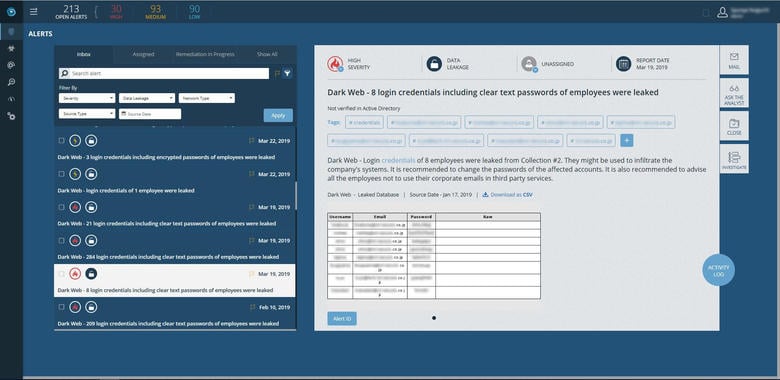The height and width of the screenshot is (380, 780).
Task: Check the 21 login credentials alert checkbox
Action: pos(61,207)
